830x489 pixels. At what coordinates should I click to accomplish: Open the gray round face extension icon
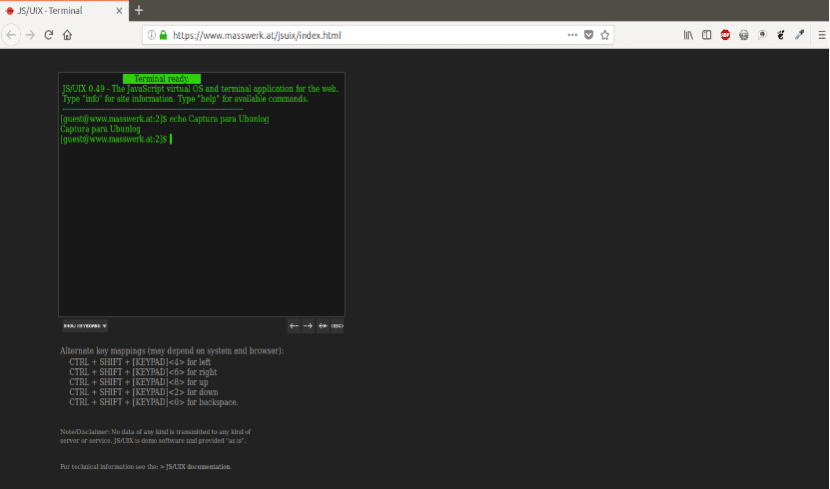(x=744, y=35)
